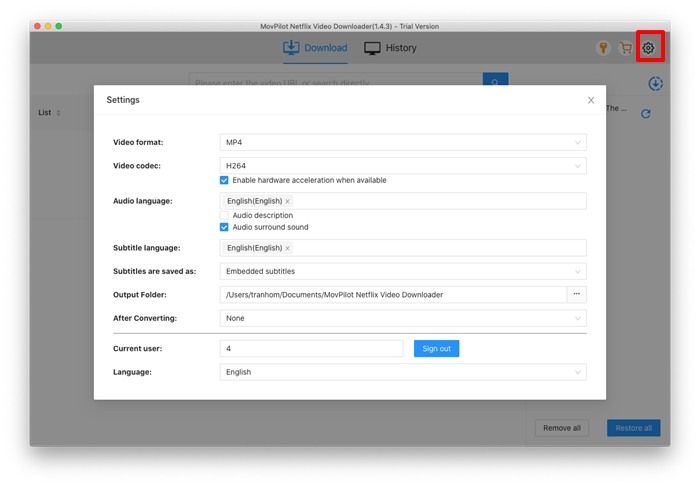Open settings via the gear icon
700x486 pixels.
tap(648, 47)
